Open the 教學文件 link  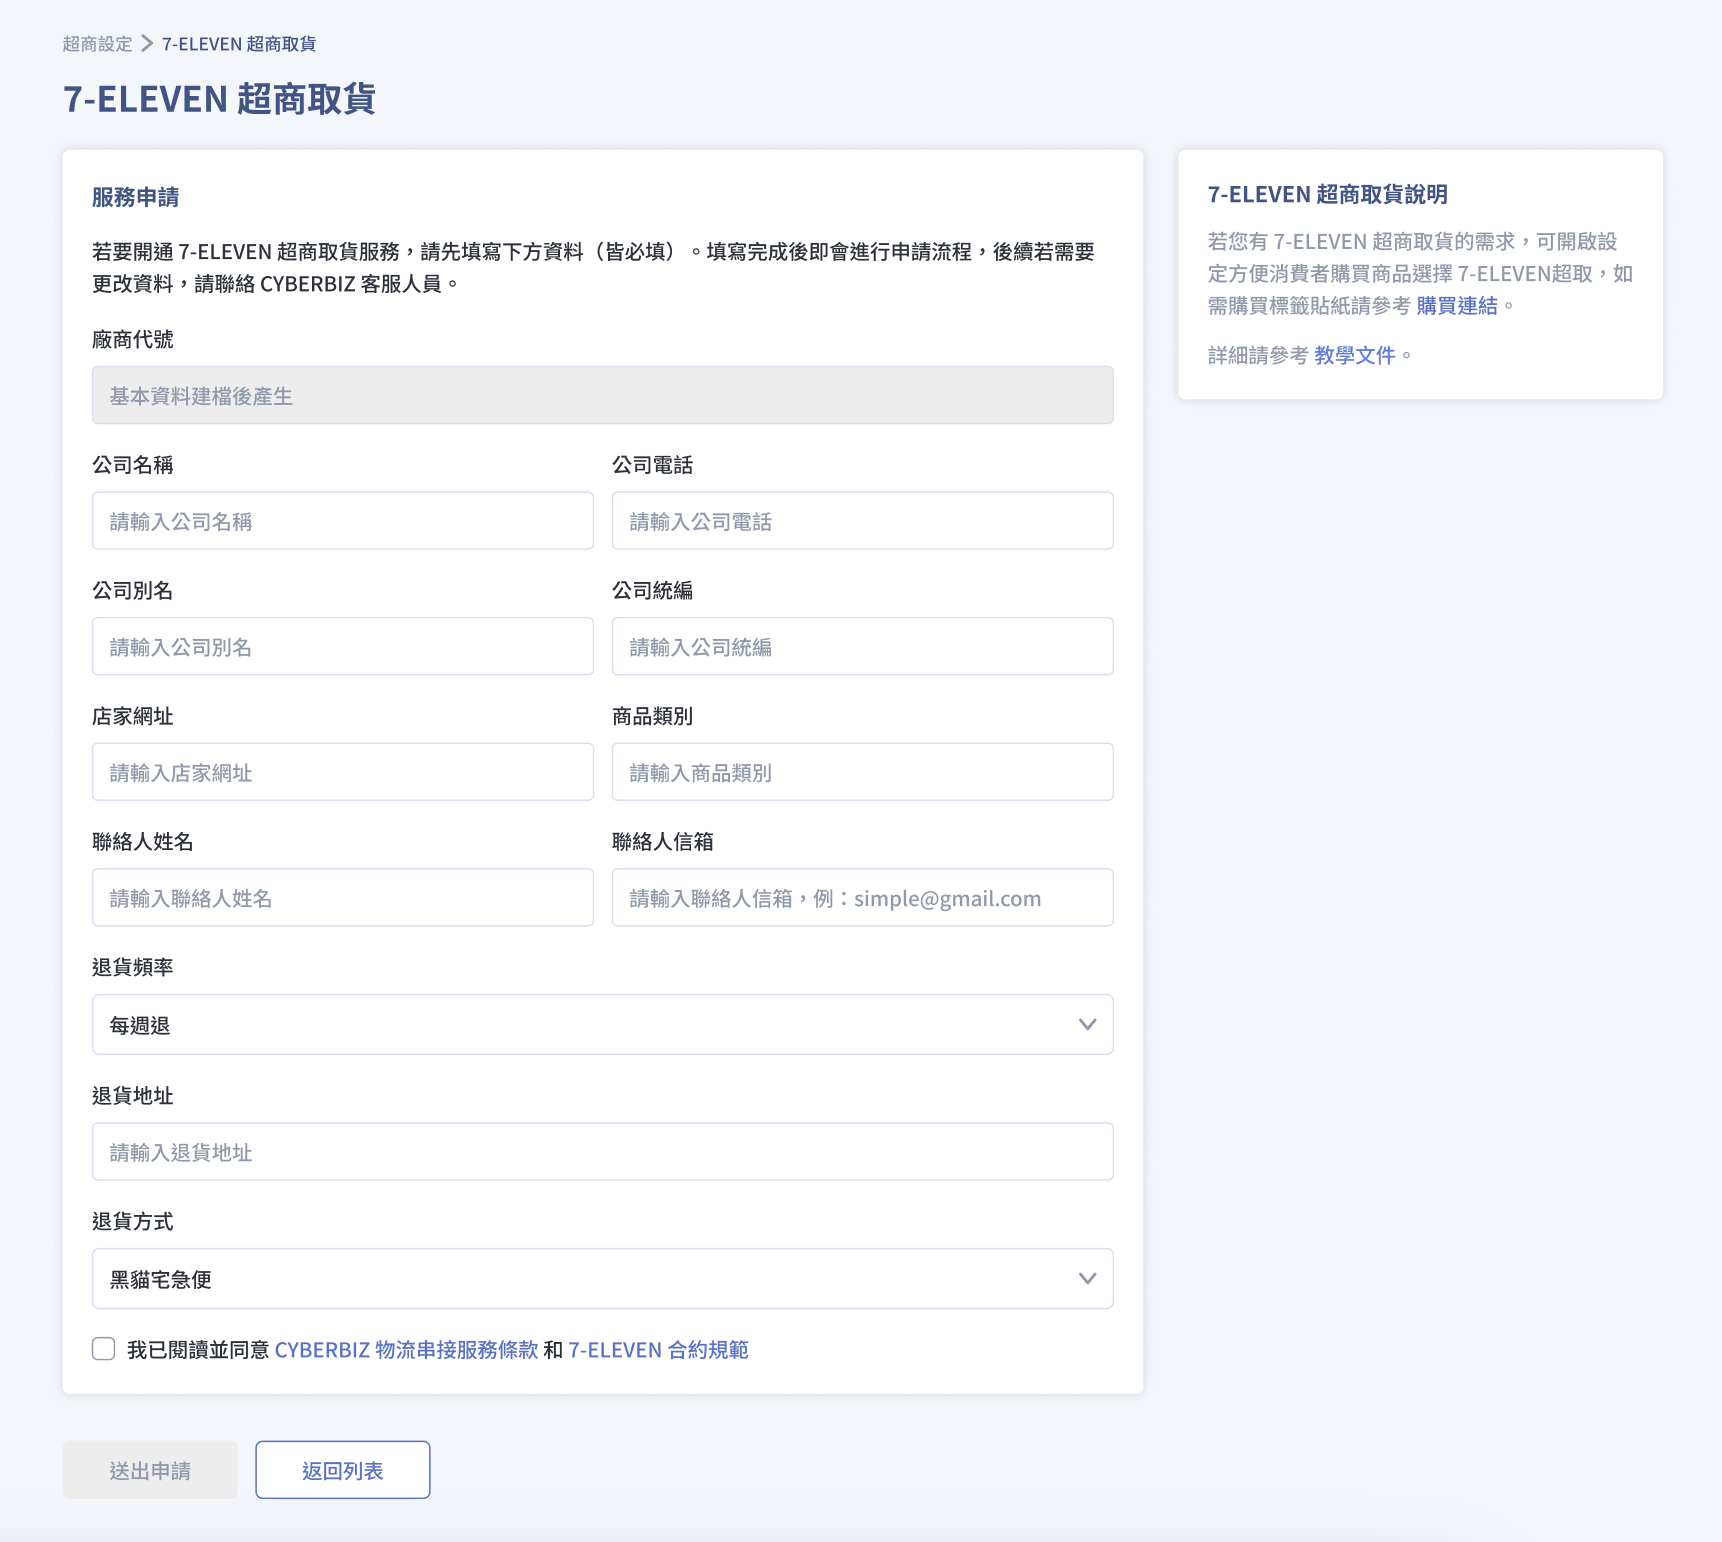pyautogui.click(x=1354, y=356)
